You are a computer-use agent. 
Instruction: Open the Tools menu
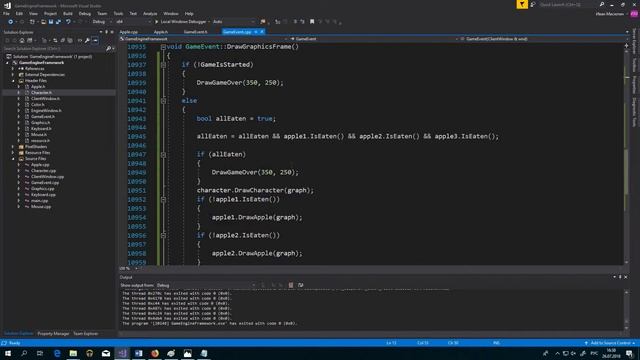point(118,13)
